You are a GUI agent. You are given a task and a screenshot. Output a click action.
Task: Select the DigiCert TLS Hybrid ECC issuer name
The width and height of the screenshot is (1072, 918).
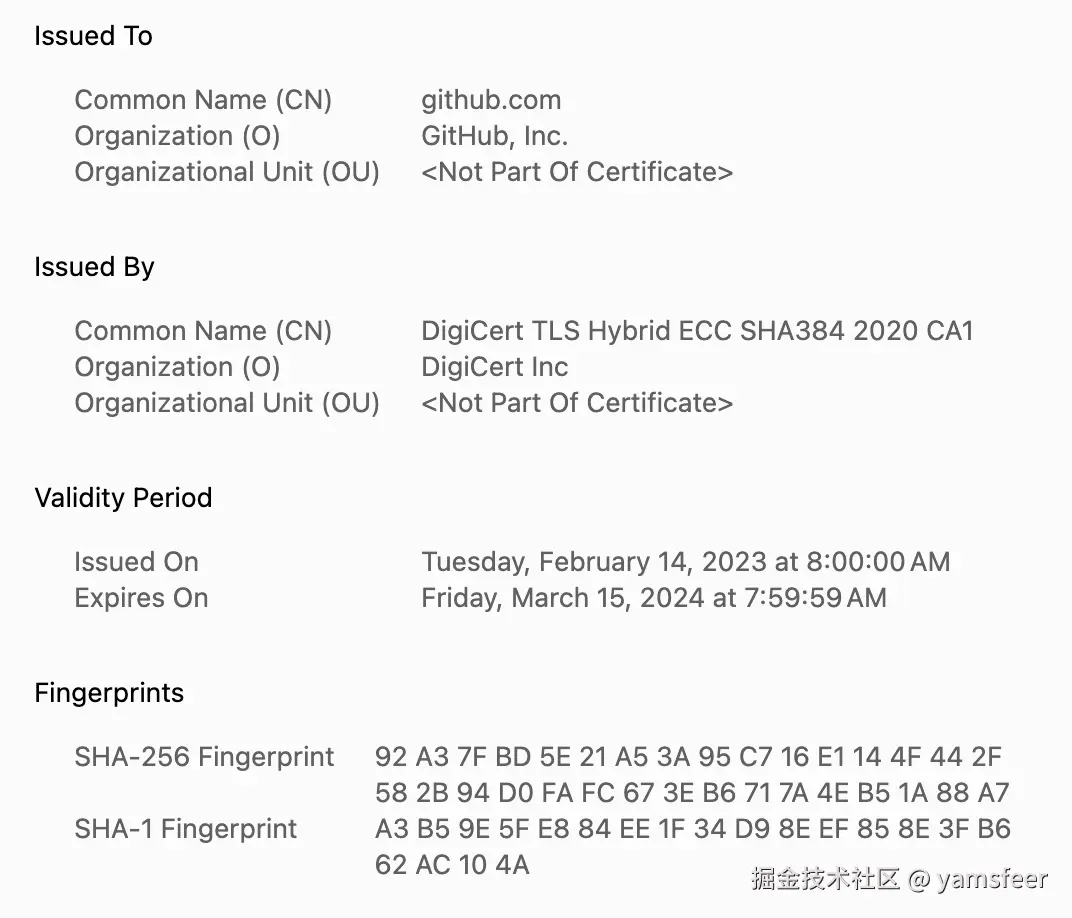click(697, 331)
